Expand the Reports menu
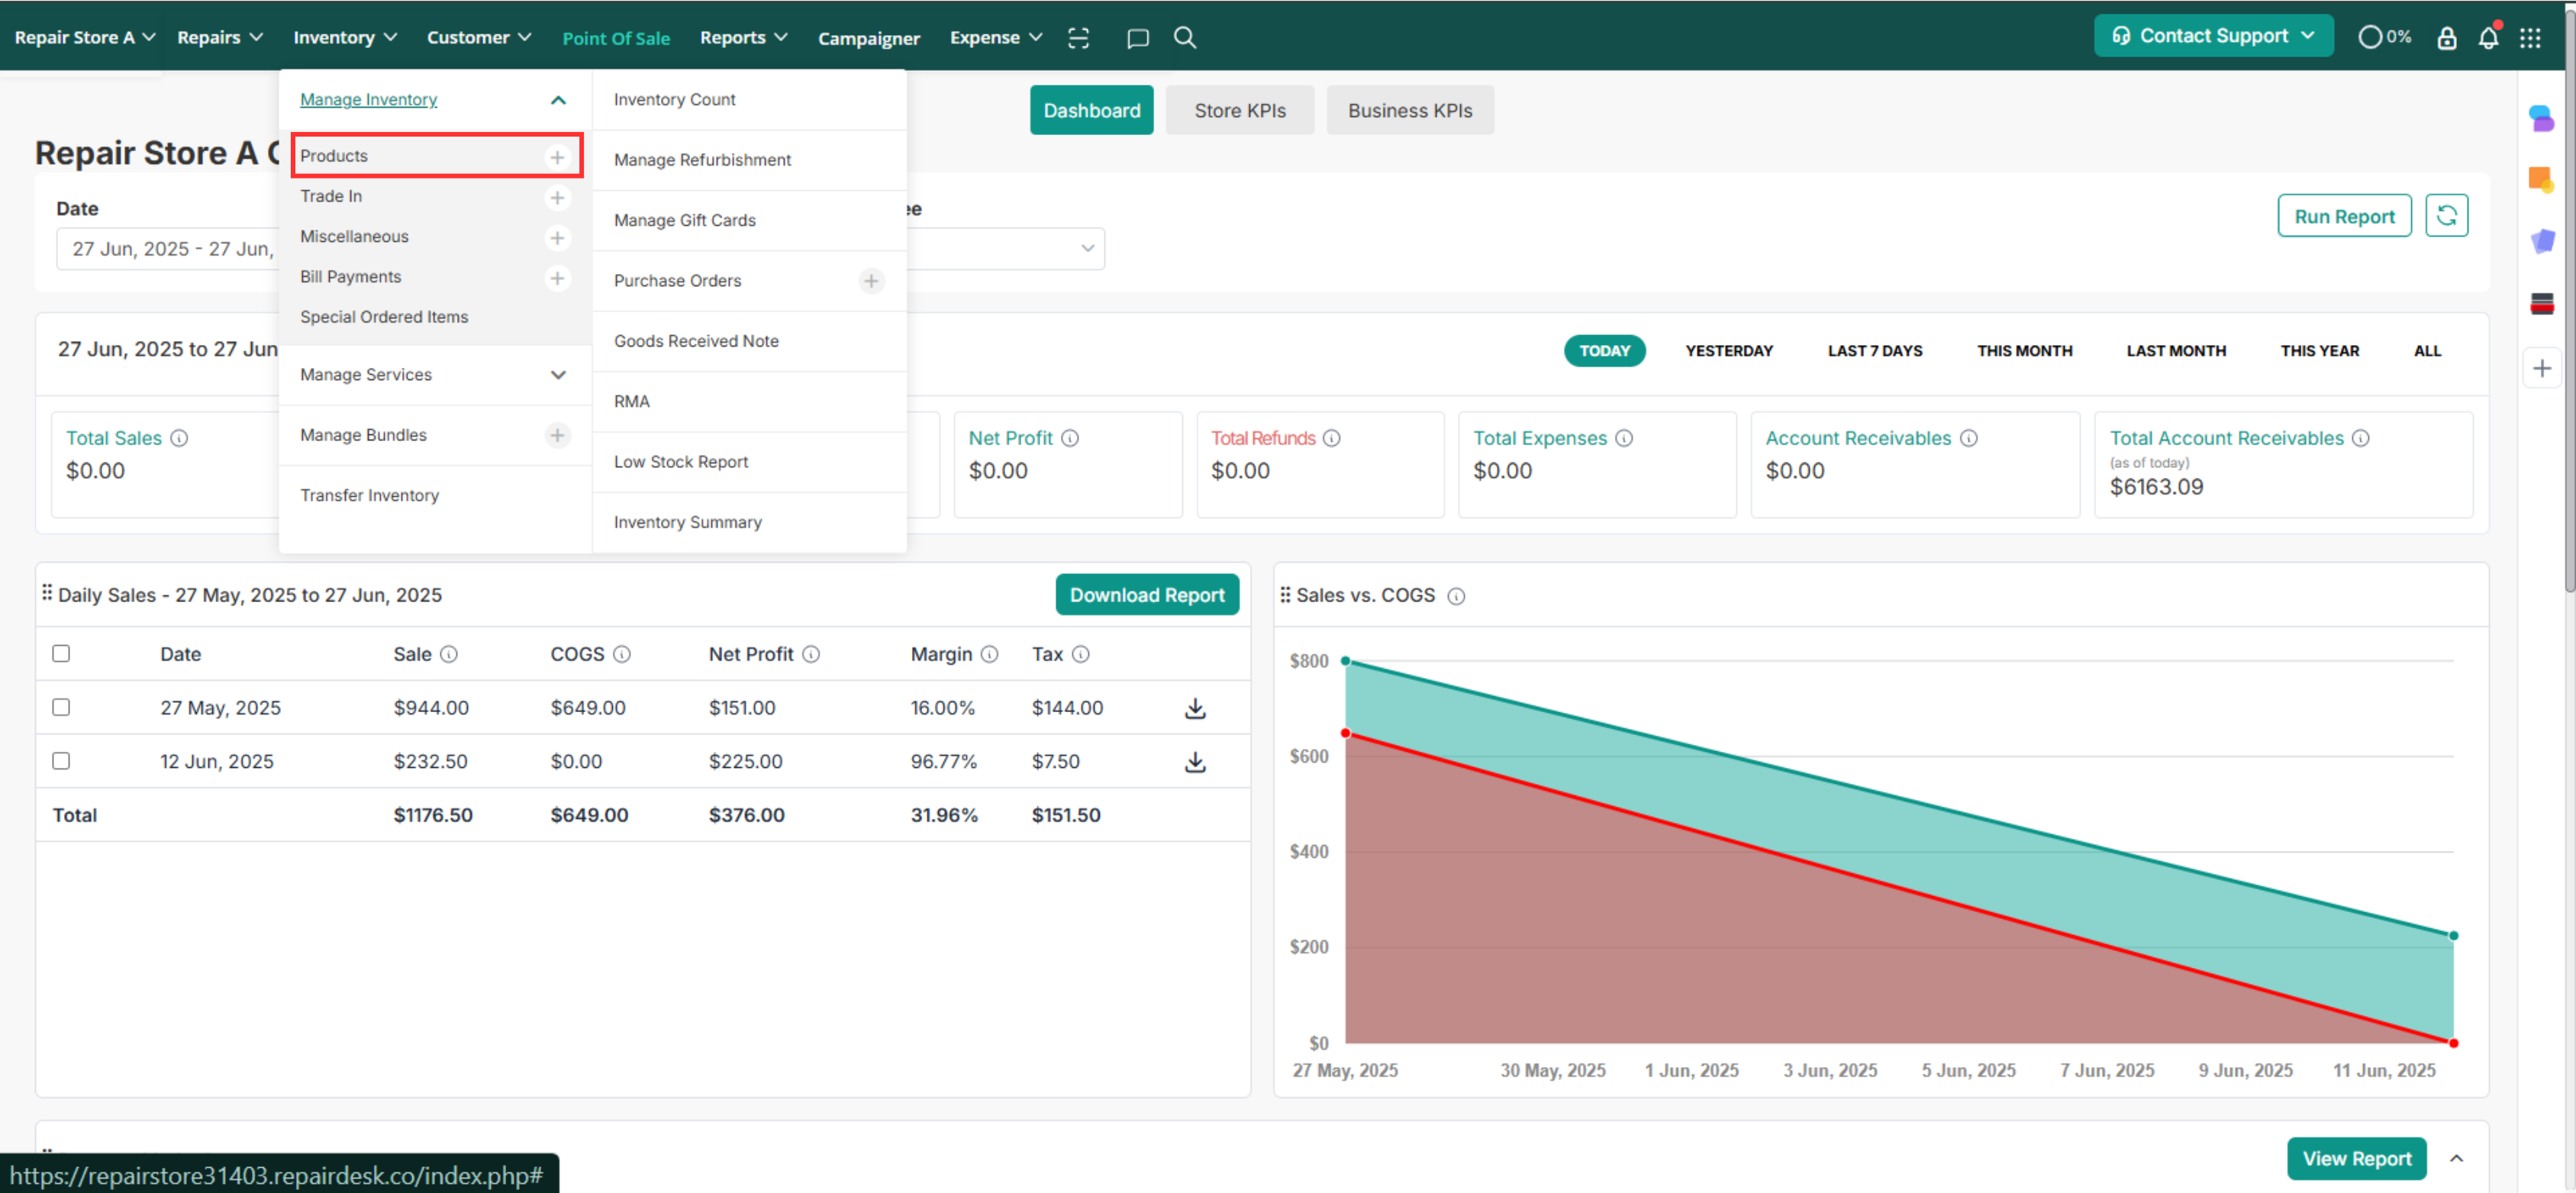The height and width of the screenshot is (1193, 2576). [744, 38]
